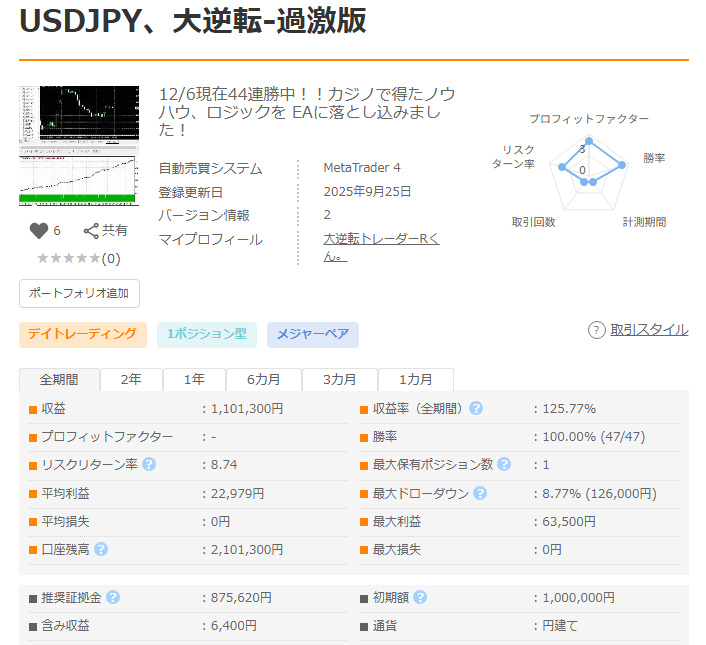The width and height of the screenshot is (706, 645).
Task: Click the heart favorite icon
Action: 39,231
